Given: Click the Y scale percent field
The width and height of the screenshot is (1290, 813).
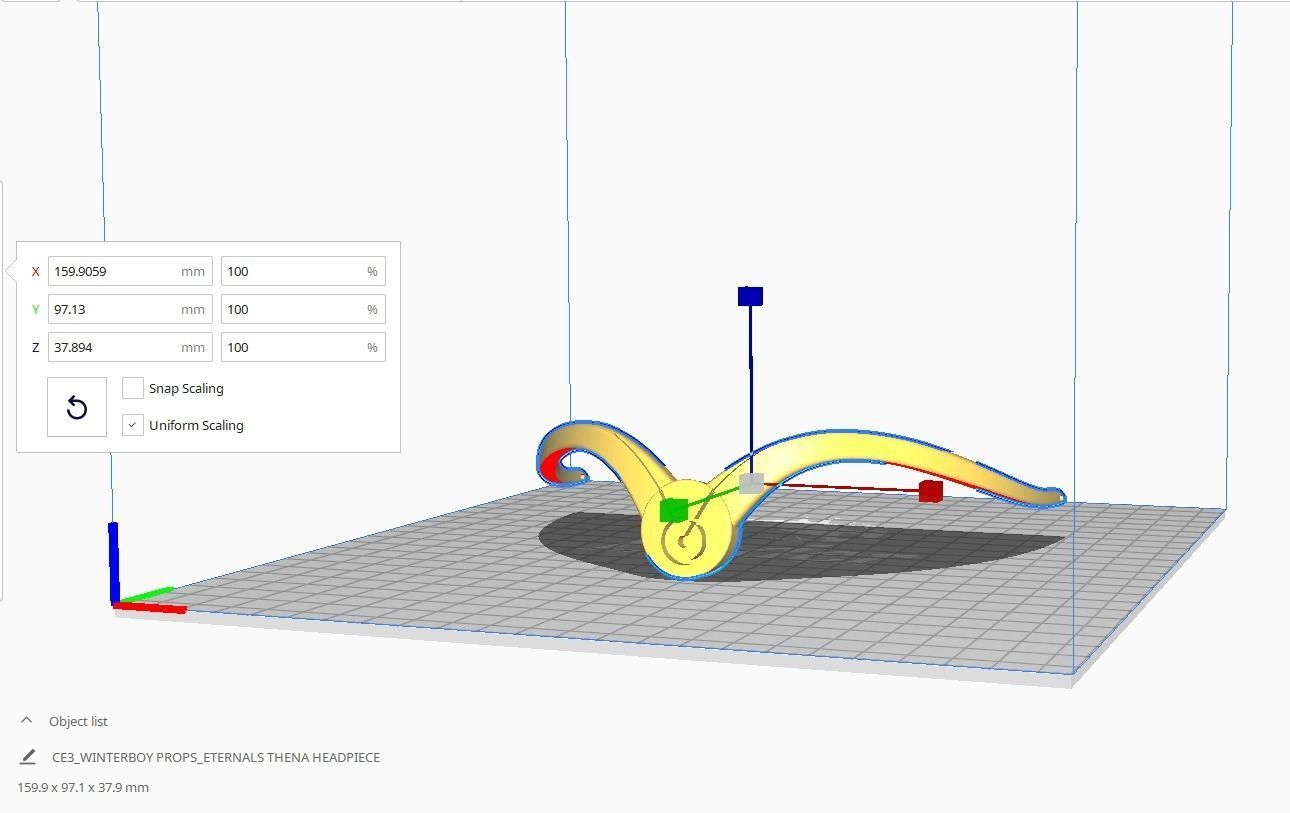Looking at the screenshot, I should pos(303,309).
